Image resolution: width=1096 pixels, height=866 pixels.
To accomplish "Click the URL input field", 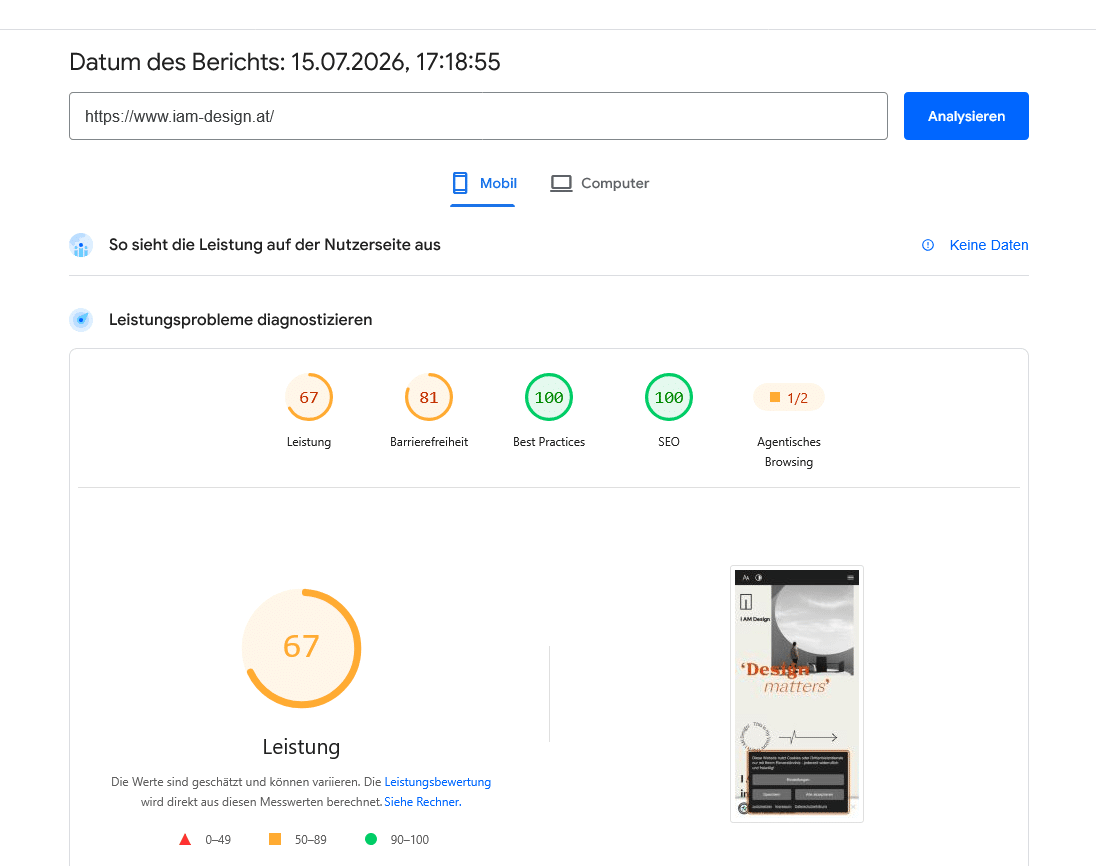I will click(x=478, y=116).
